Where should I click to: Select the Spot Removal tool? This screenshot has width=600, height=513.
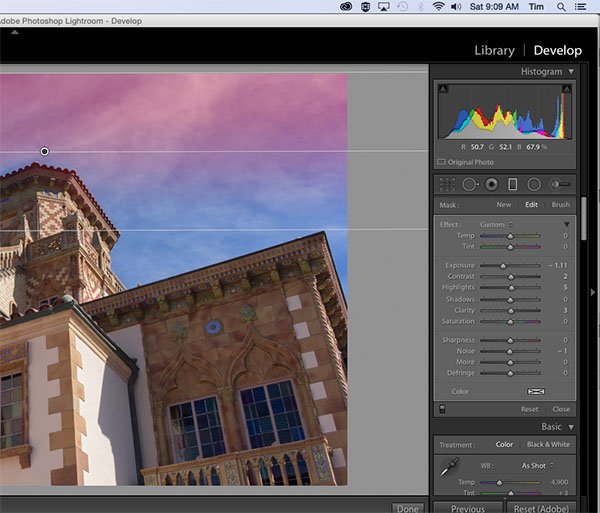pyautogui.click(x=469, y=184)
